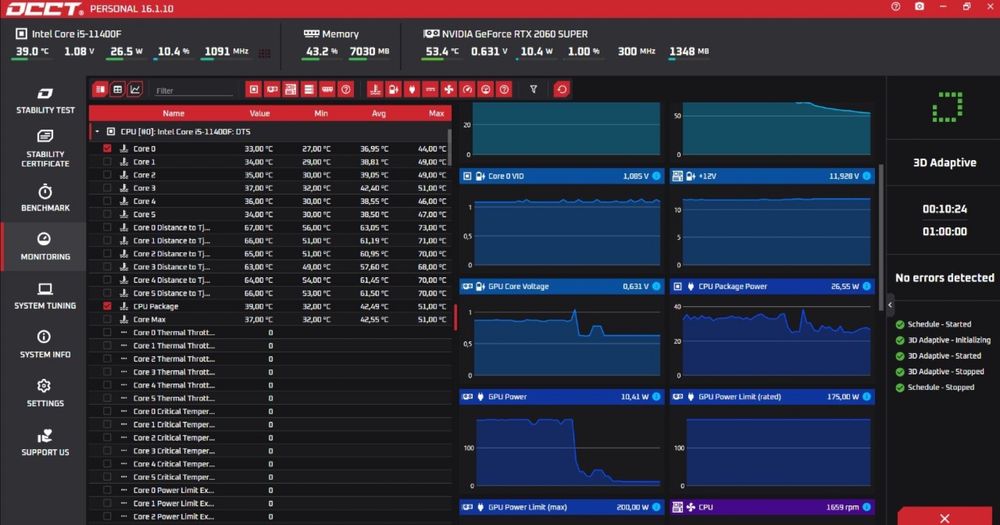Toggle voltage sensor type filter
Image resolution: width=1000 pixels, height=525 pixels.
[393, 90]
